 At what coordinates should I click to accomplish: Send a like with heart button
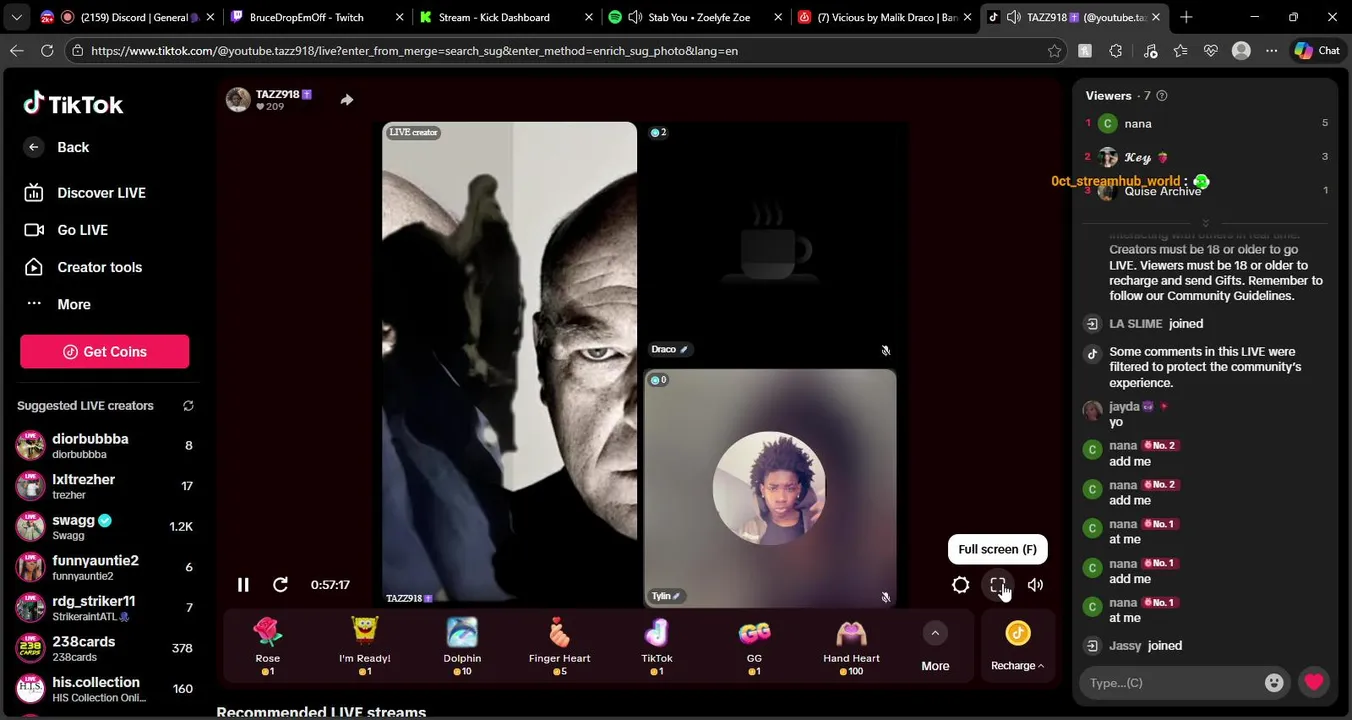click(1314, 683)
